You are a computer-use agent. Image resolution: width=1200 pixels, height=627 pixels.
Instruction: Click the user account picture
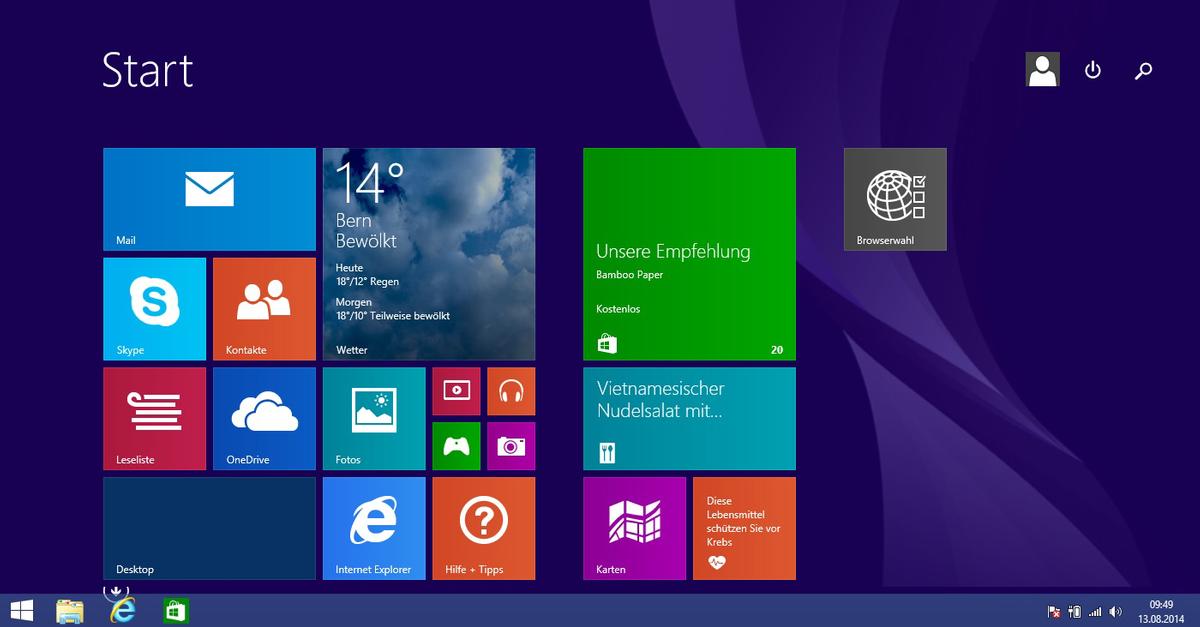click(1042, 68)
